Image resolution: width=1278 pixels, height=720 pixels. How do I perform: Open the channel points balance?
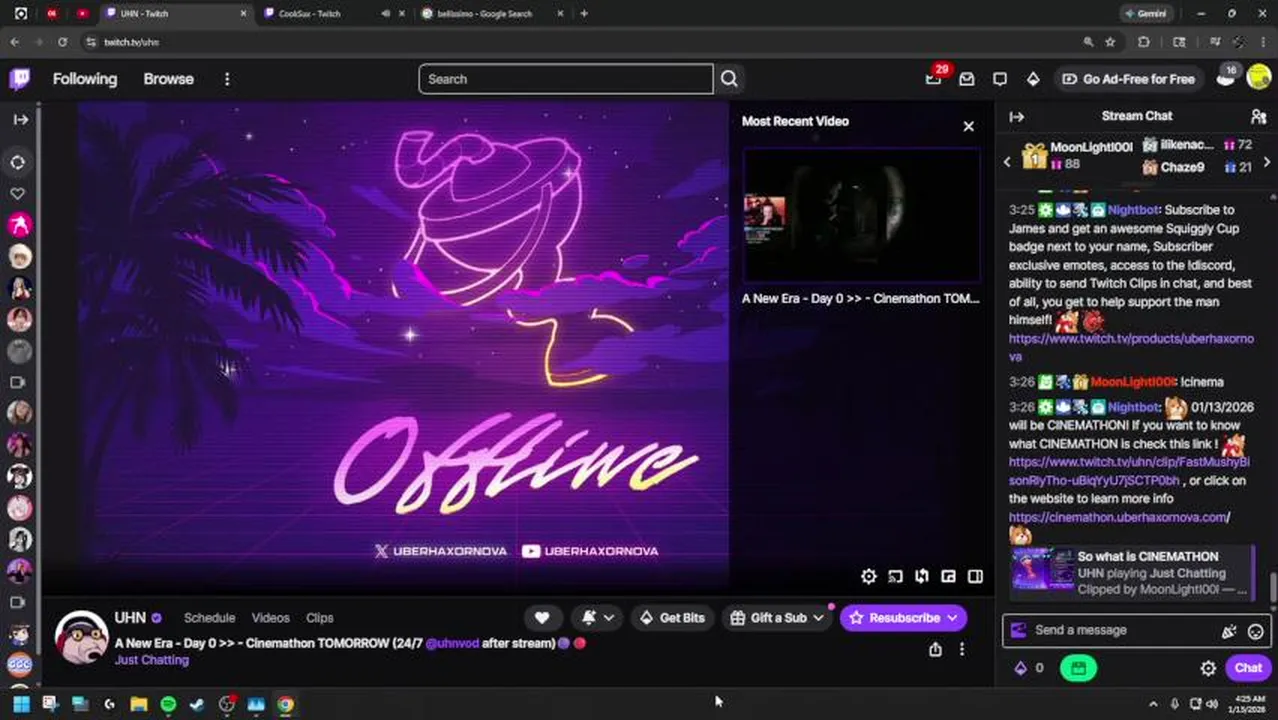(1029, 668)
